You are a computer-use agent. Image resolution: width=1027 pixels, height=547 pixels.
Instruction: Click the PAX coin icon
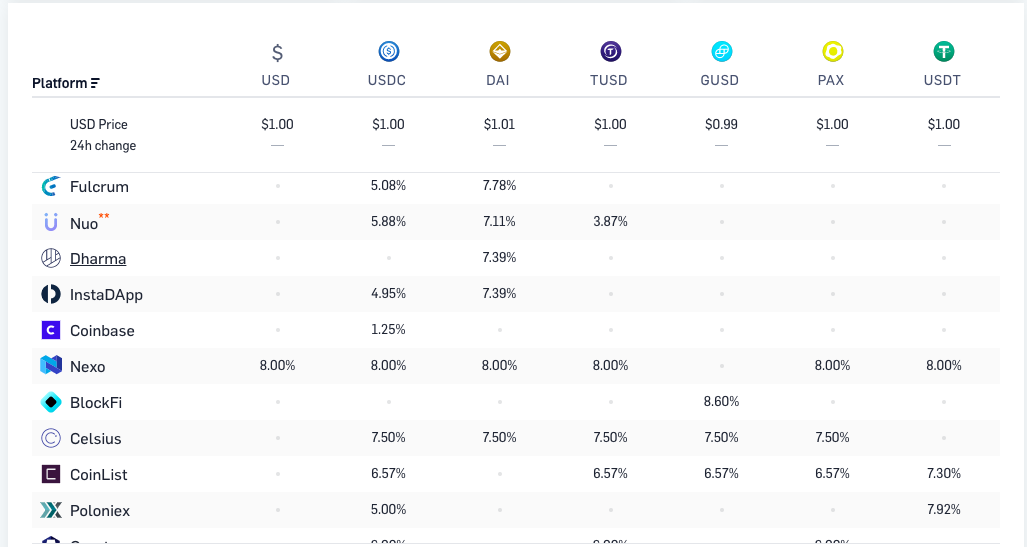coord(832,51)
